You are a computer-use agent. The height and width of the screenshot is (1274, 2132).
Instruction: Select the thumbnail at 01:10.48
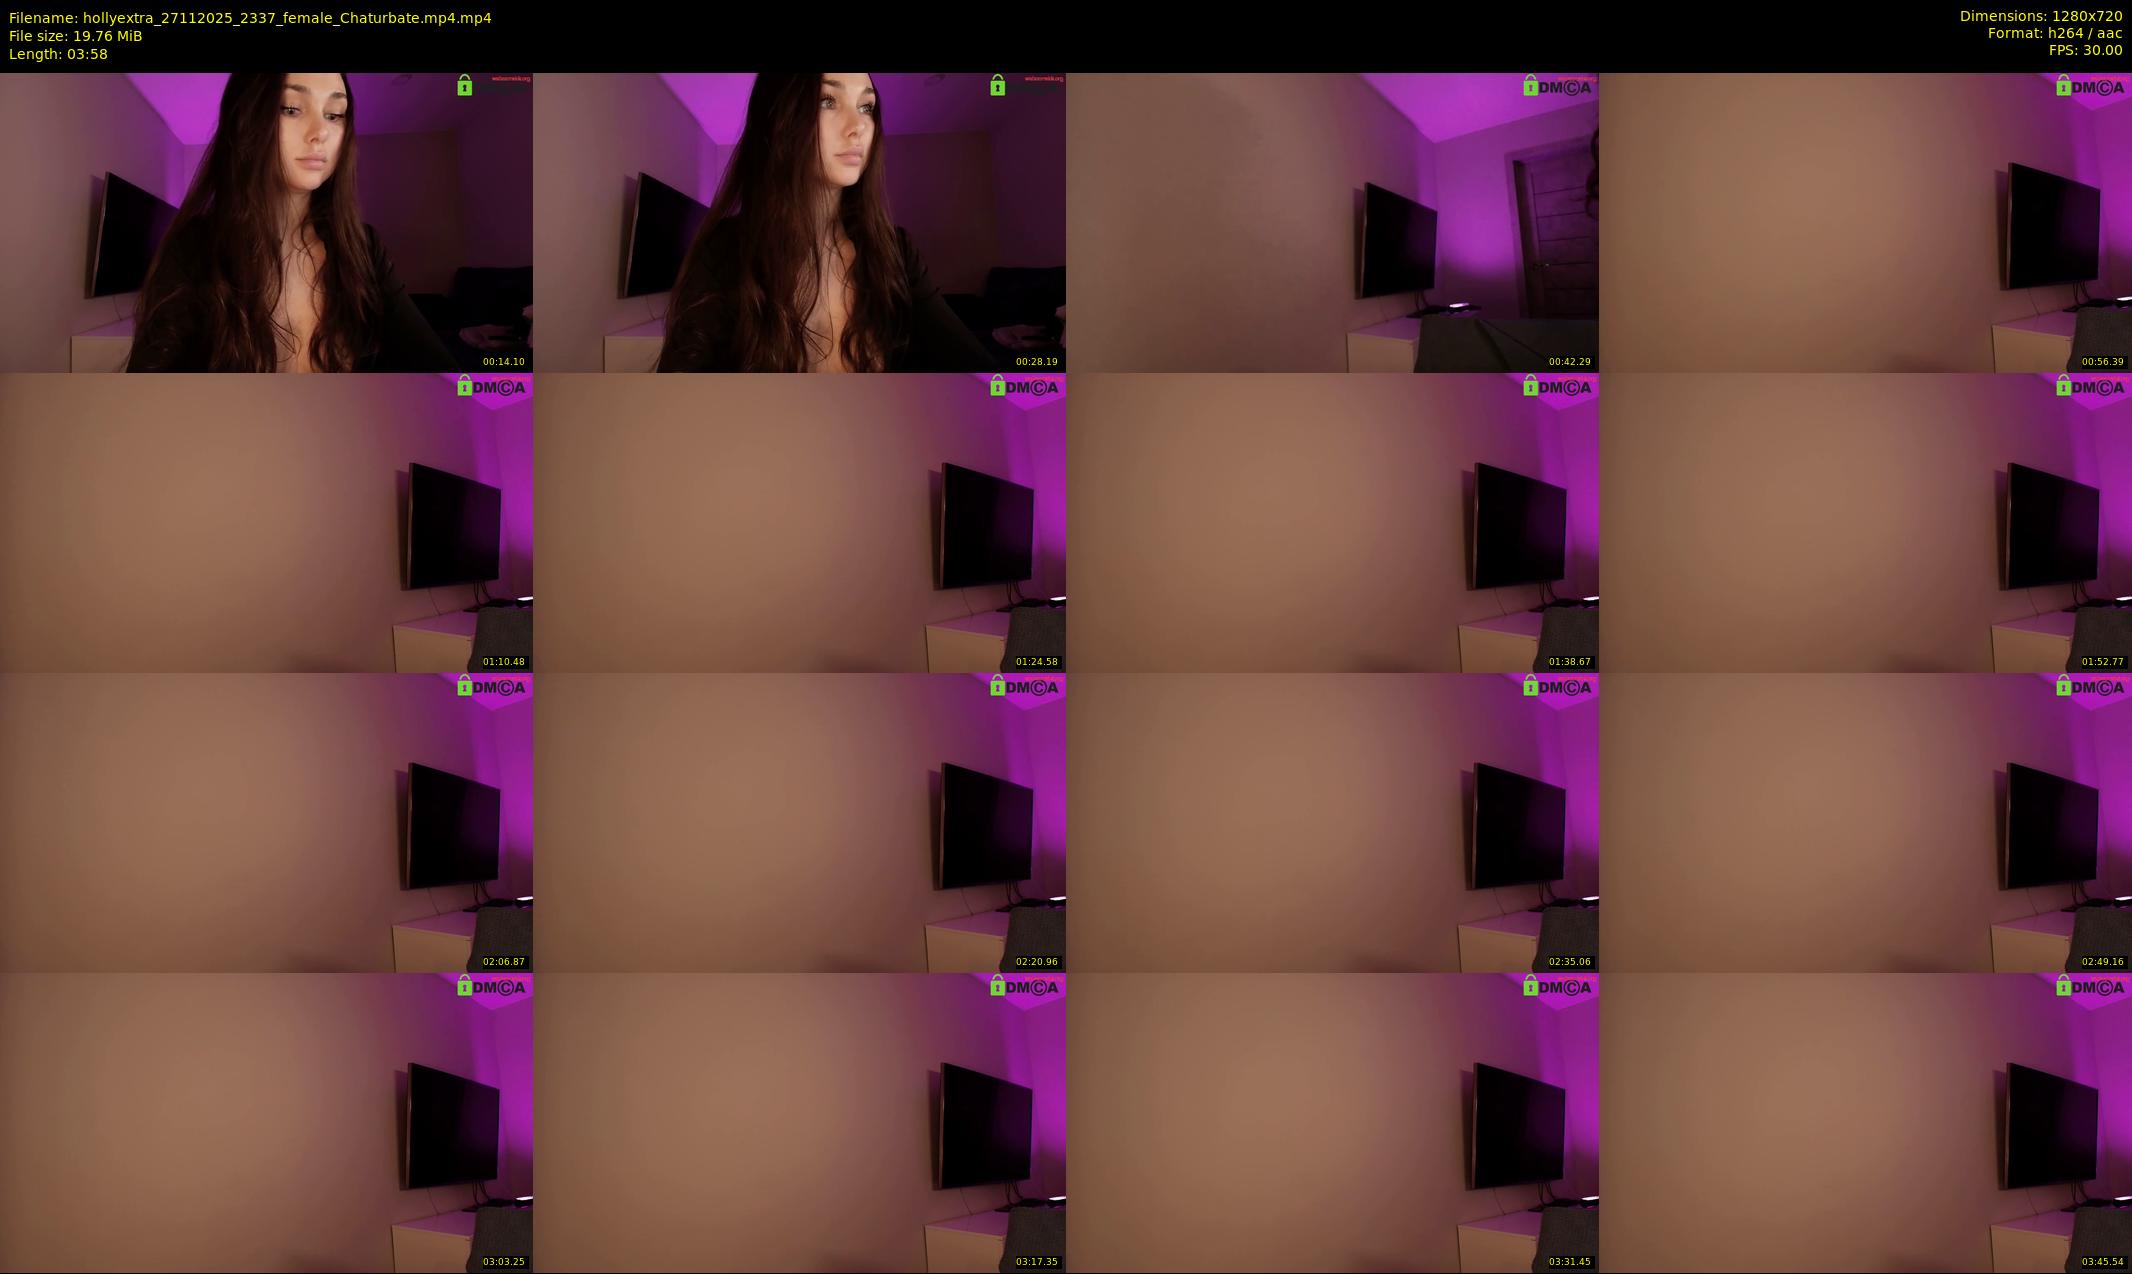266,522
